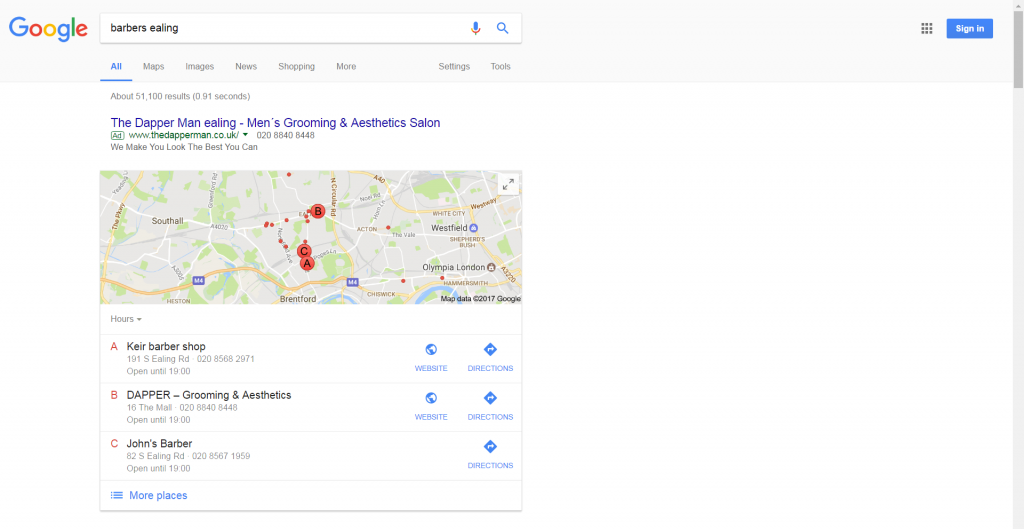Click the Brentford label on the map
Screen dimensions: 1024x529
298,299
